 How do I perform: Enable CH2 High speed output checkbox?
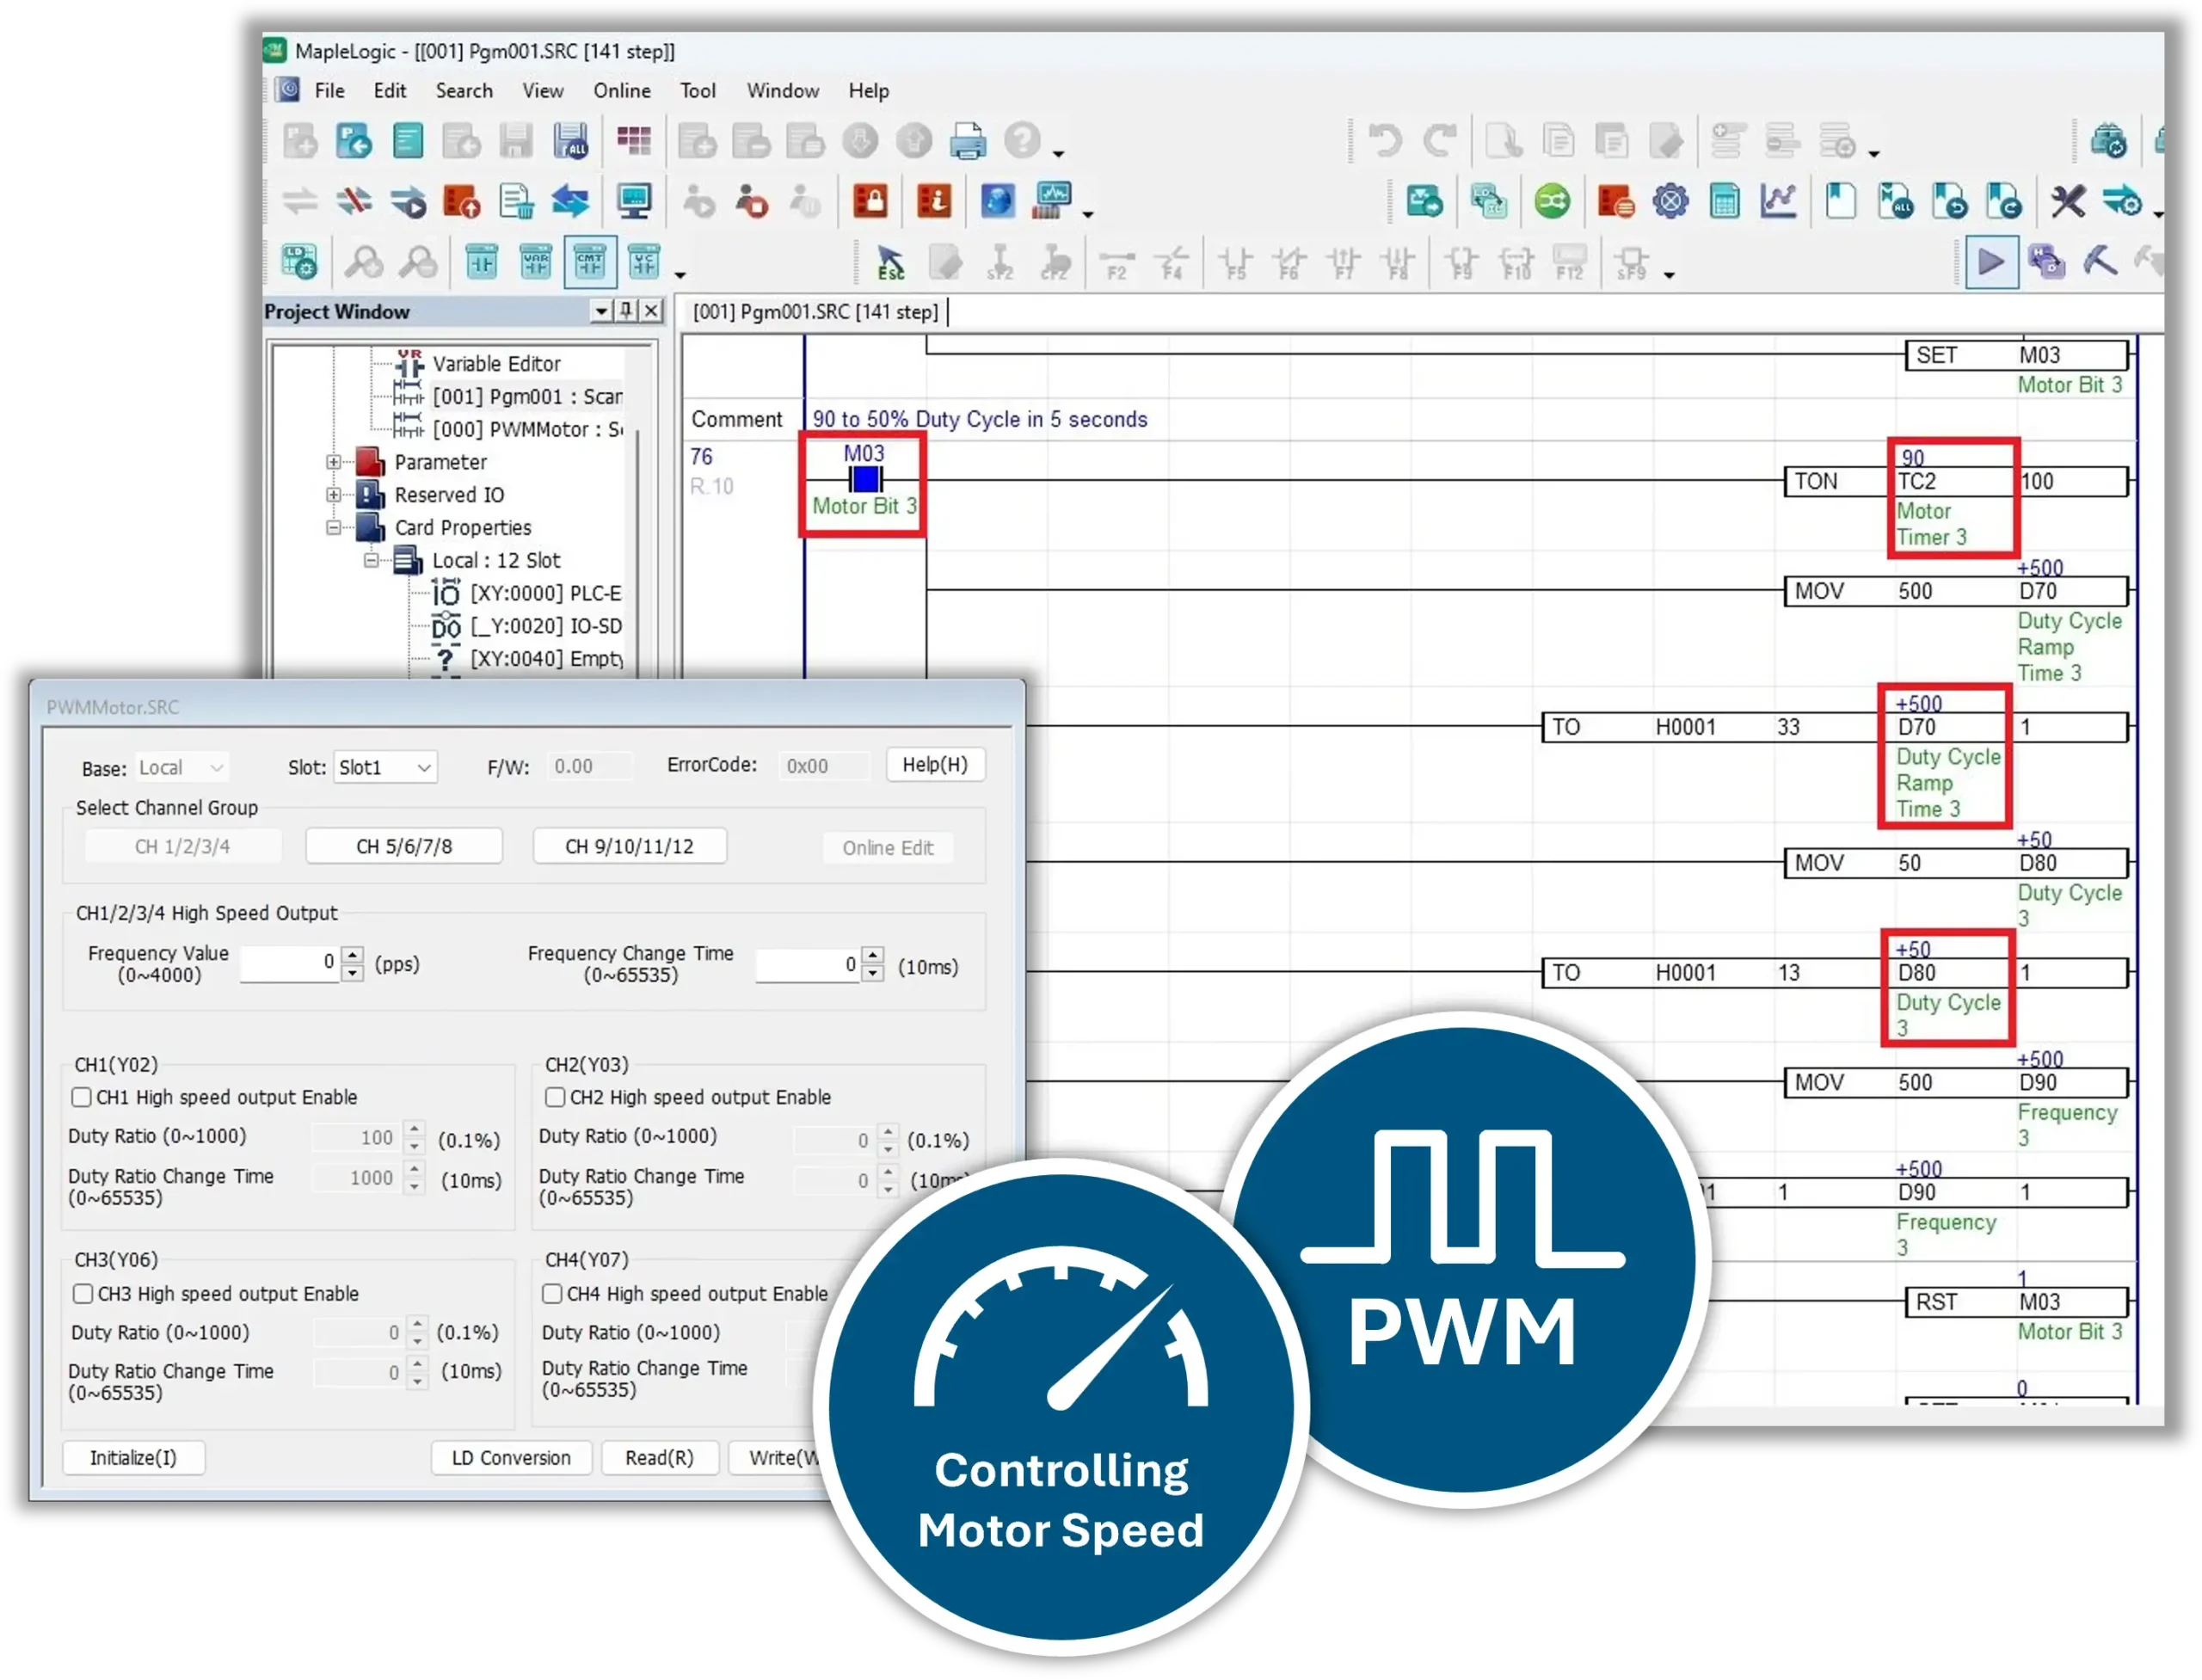555,1097
